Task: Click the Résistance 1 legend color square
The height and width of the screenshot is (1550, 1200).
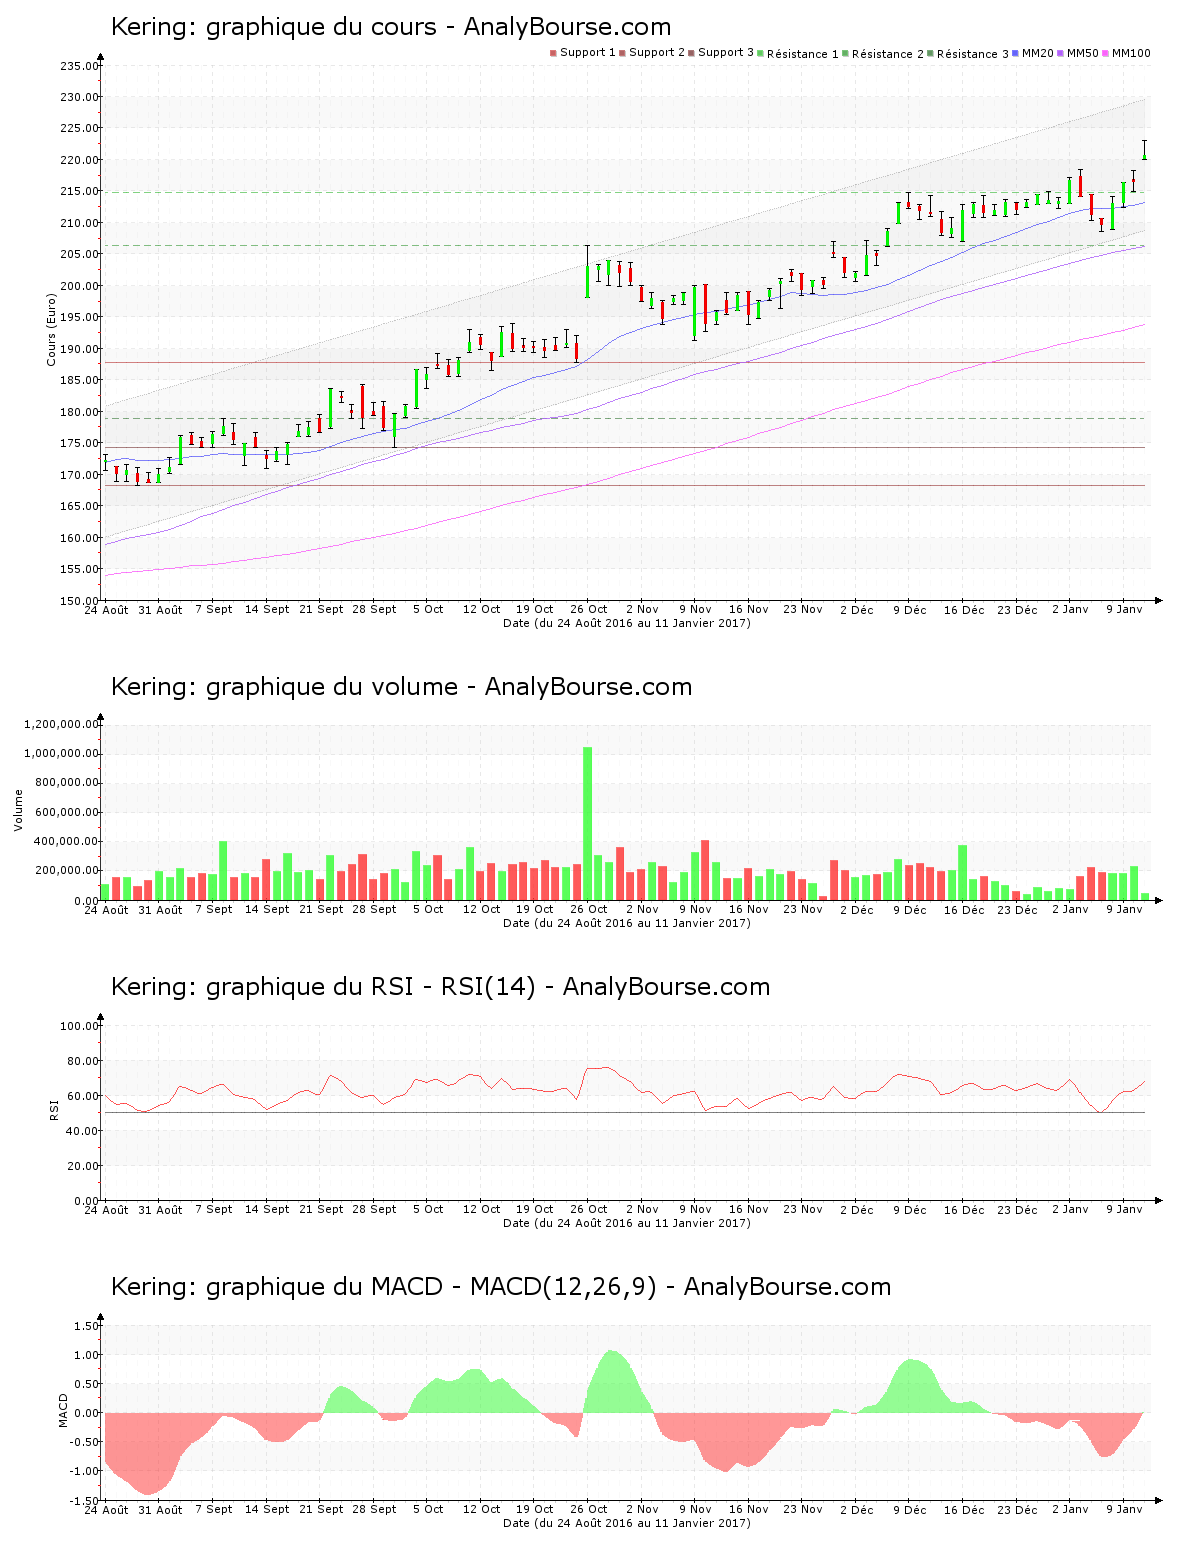Action: [x=761, y=53]
